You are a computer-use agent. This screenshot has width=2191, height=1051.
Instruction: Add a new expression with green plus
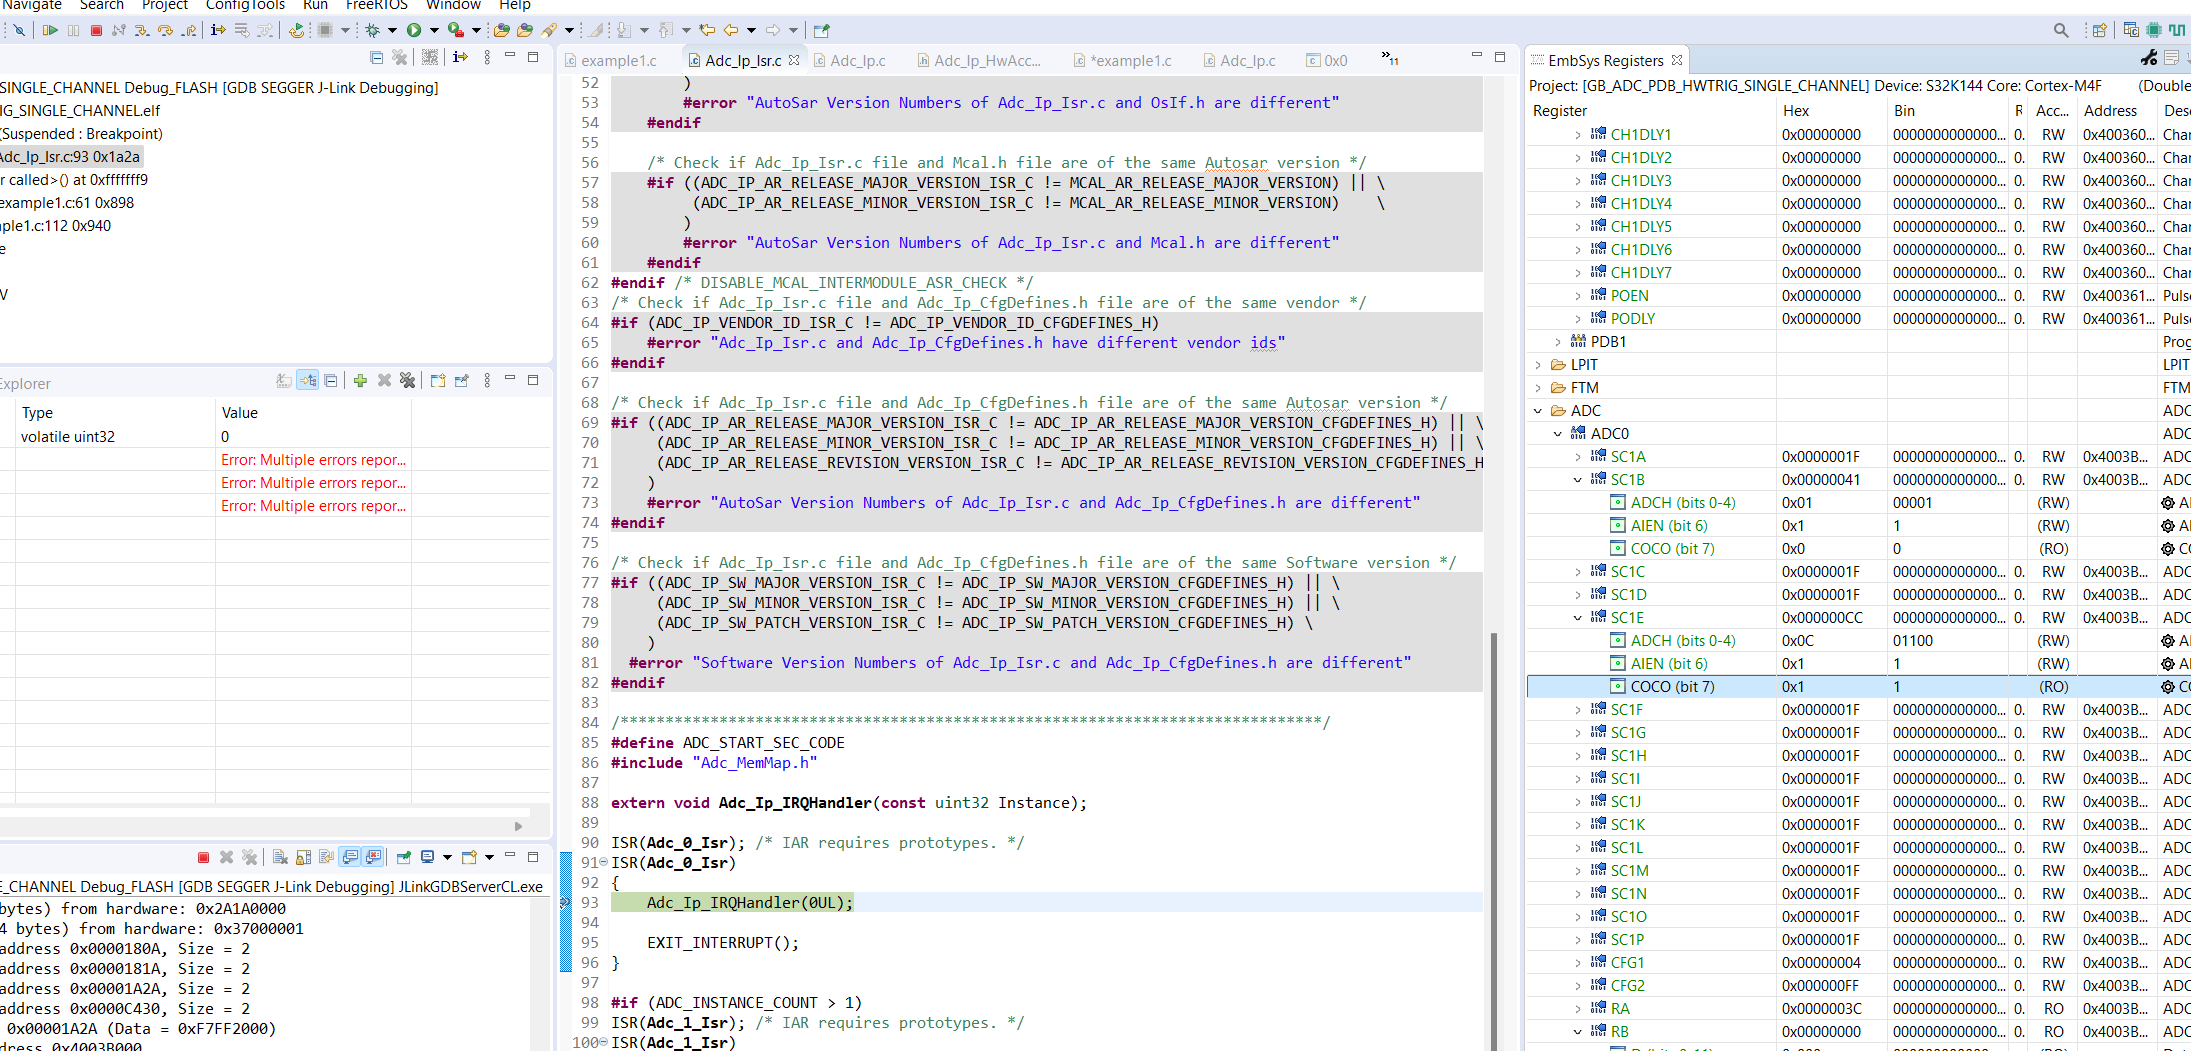[x=360, y=380]
